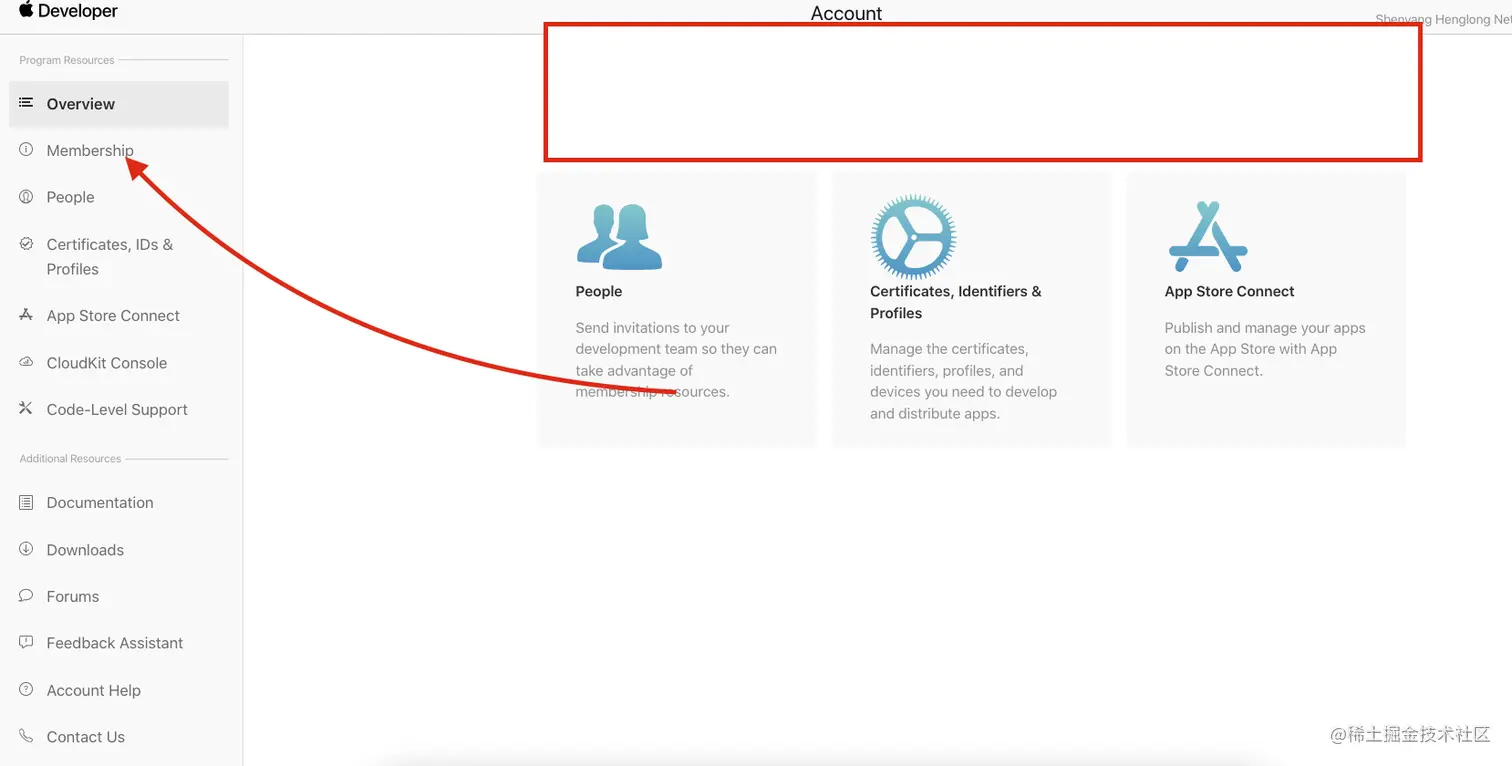Click the Program Resources section label
The image size is (1512, 766).
coord(67,60)
